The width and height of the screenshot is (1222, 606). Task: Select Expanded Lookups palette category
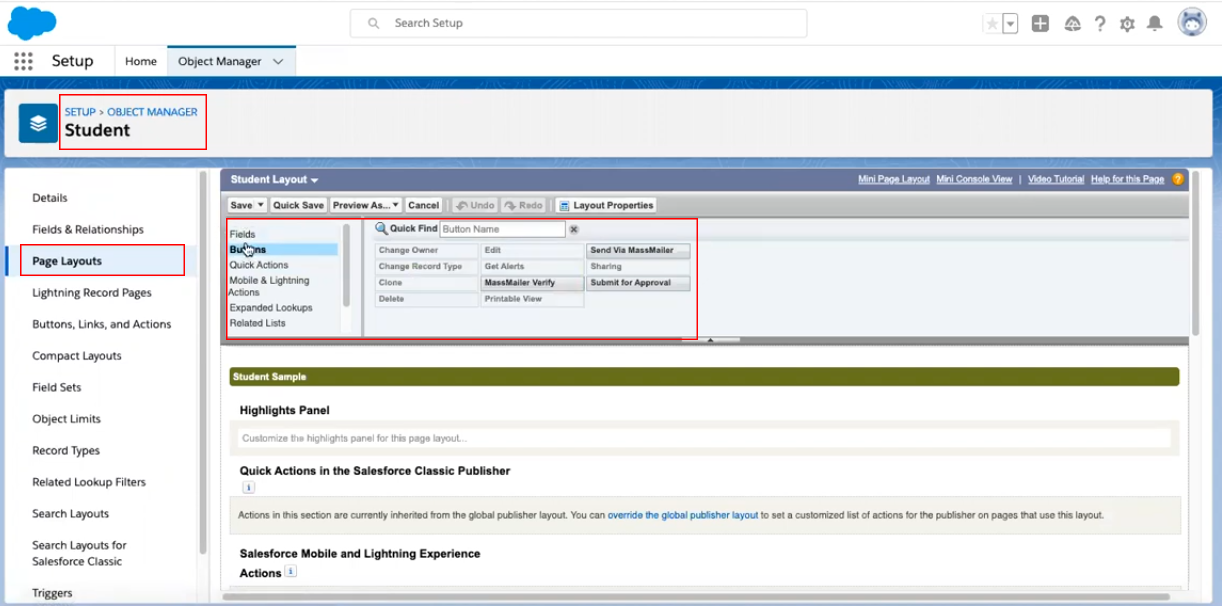271,308
